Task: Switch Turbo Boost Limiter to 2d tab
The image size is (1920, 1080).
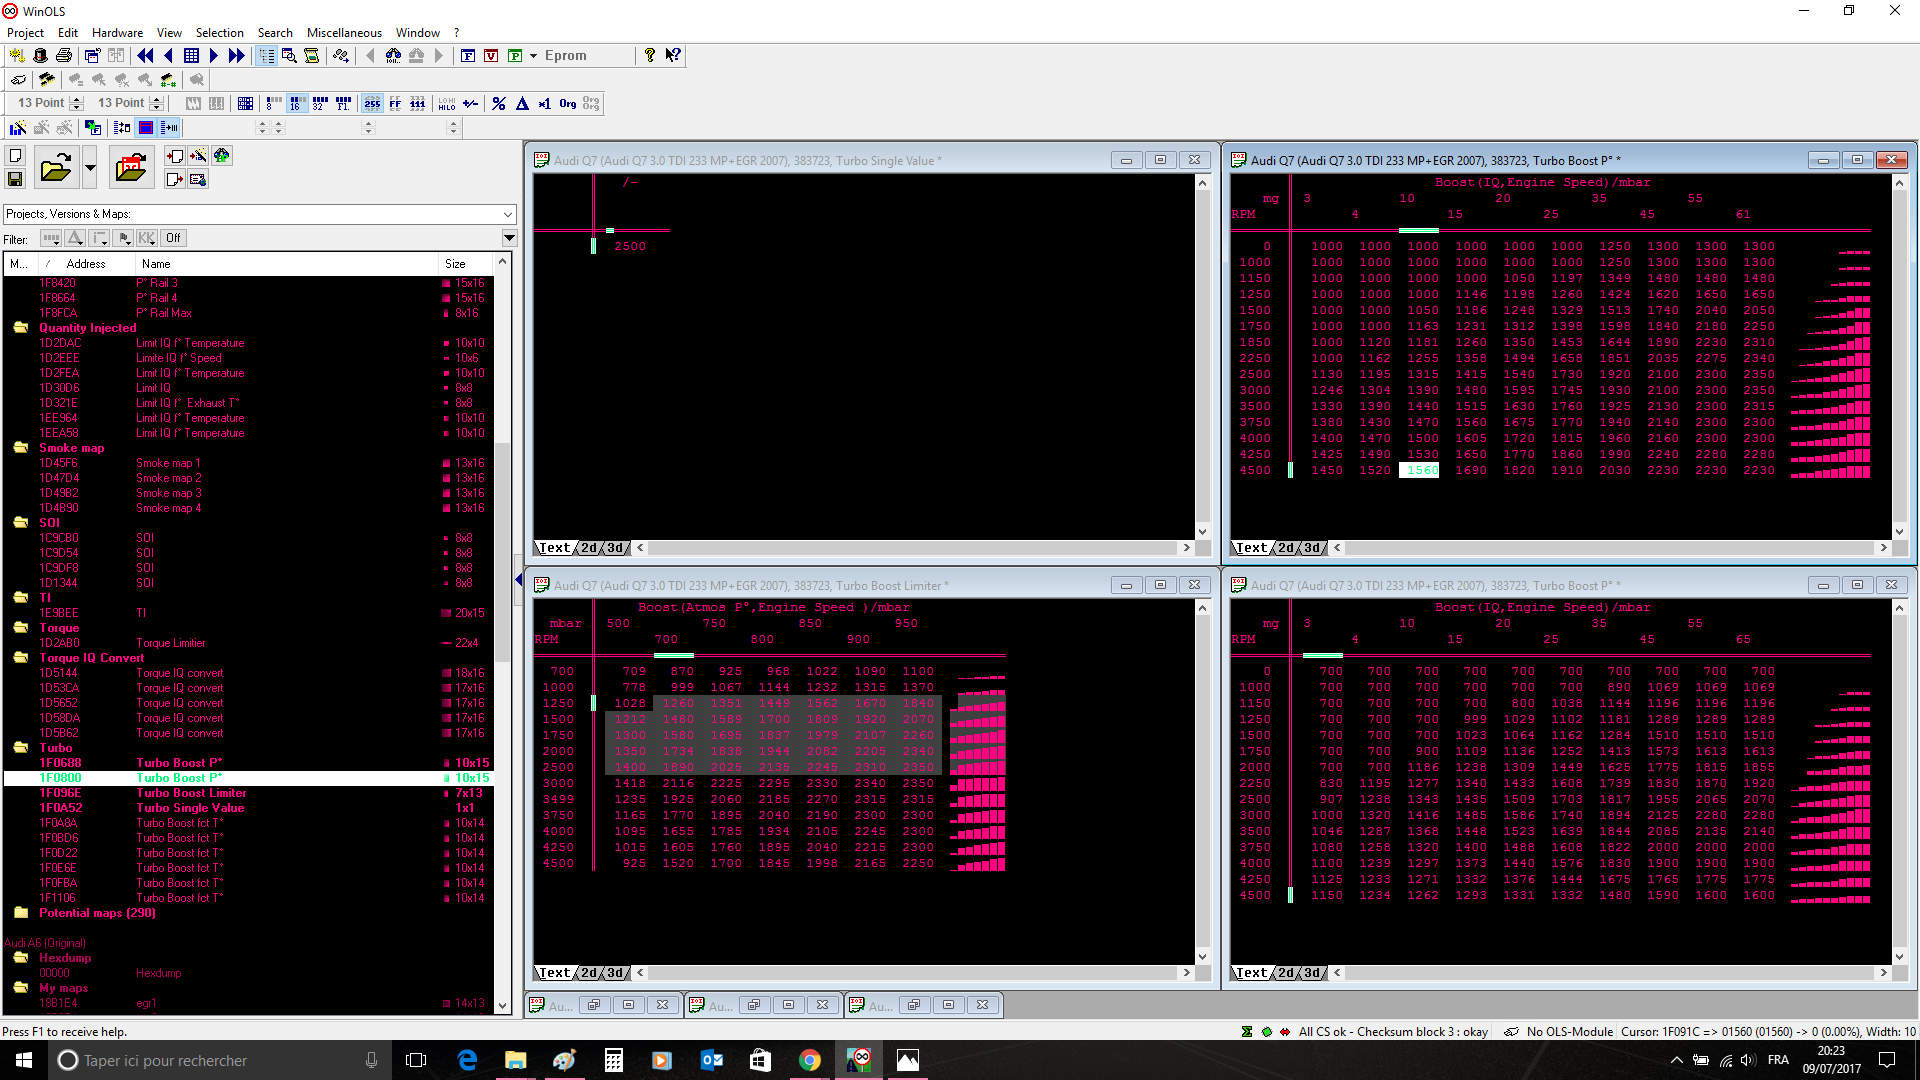Action: click(589, 973)
